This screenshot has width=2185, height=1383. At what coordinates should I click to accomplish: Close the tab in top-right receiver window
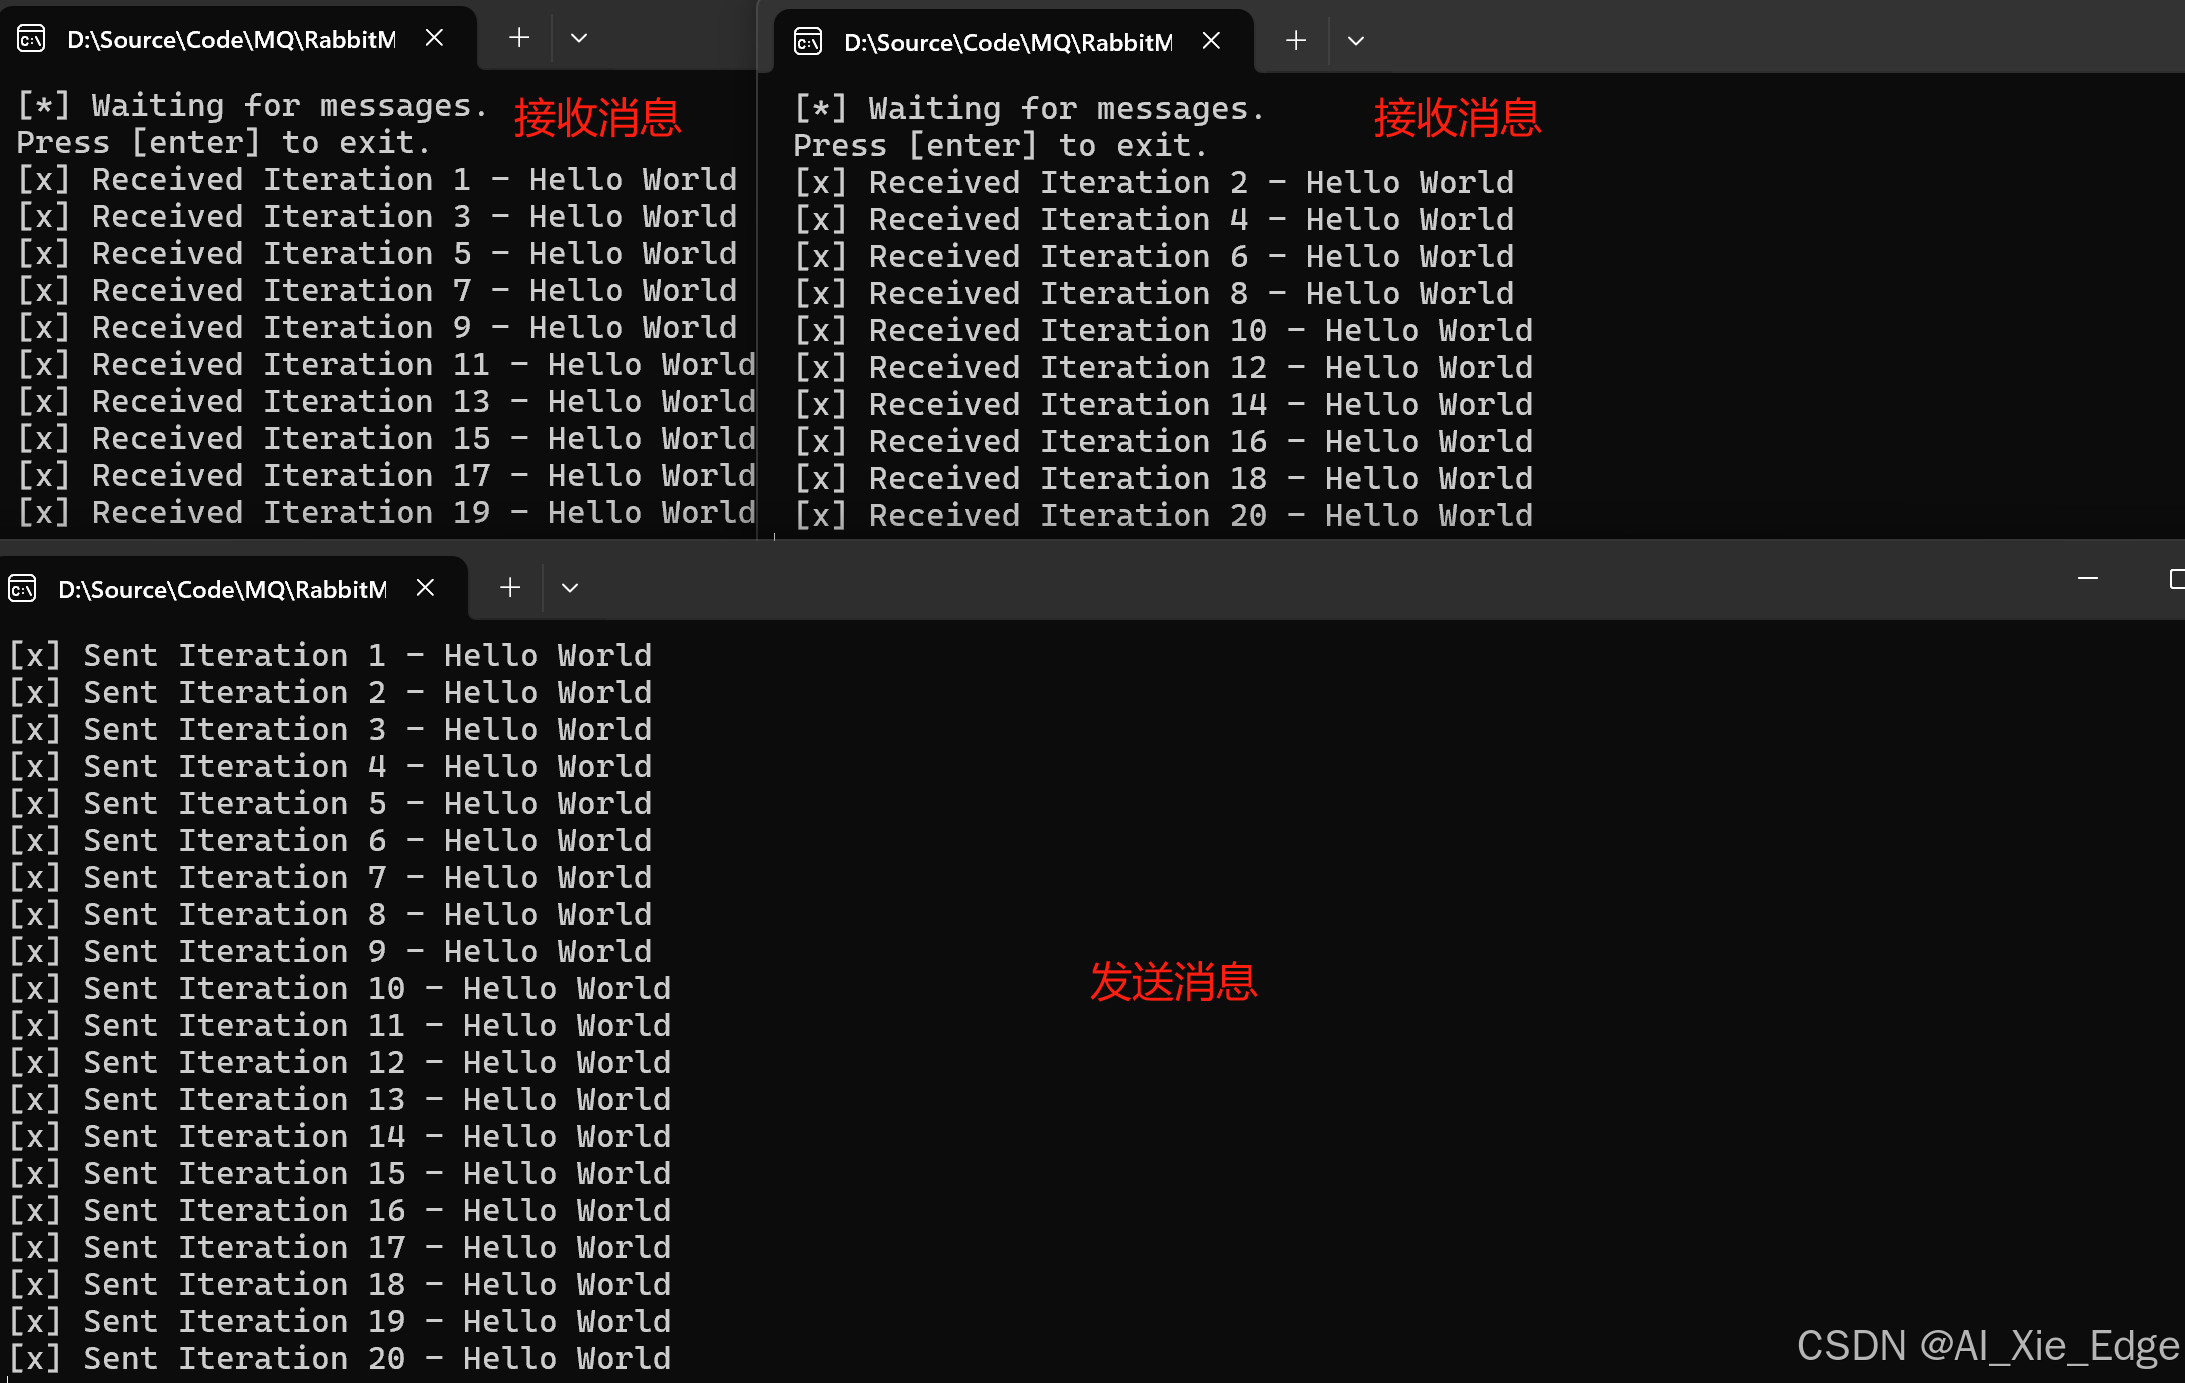click(1211, 41)
